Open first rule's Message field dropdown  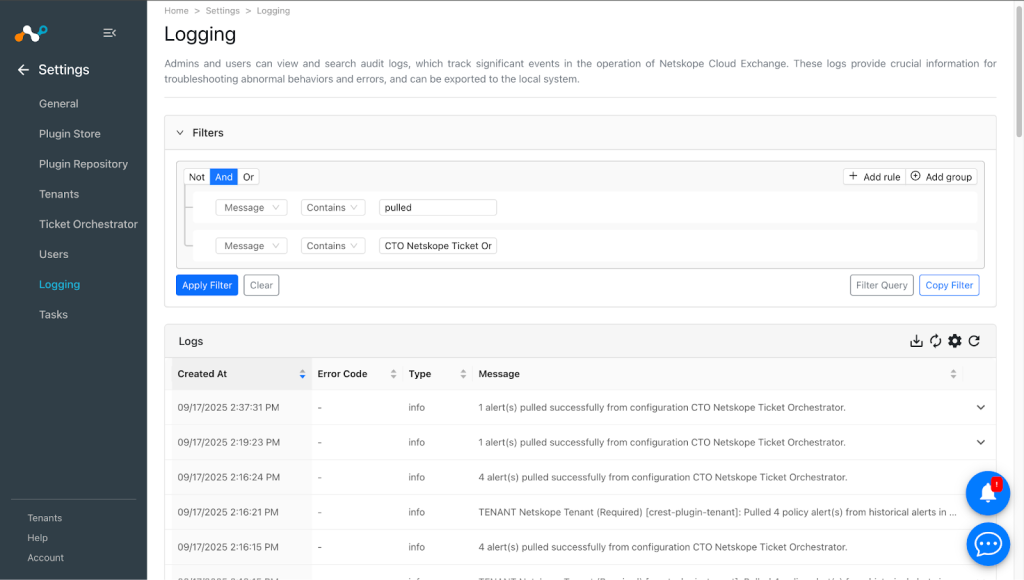coord(251,208)
